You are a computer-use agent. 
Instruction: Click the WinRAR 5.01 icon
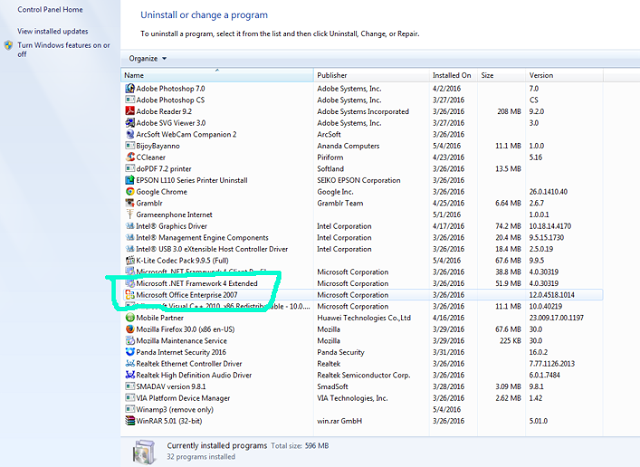130,421
